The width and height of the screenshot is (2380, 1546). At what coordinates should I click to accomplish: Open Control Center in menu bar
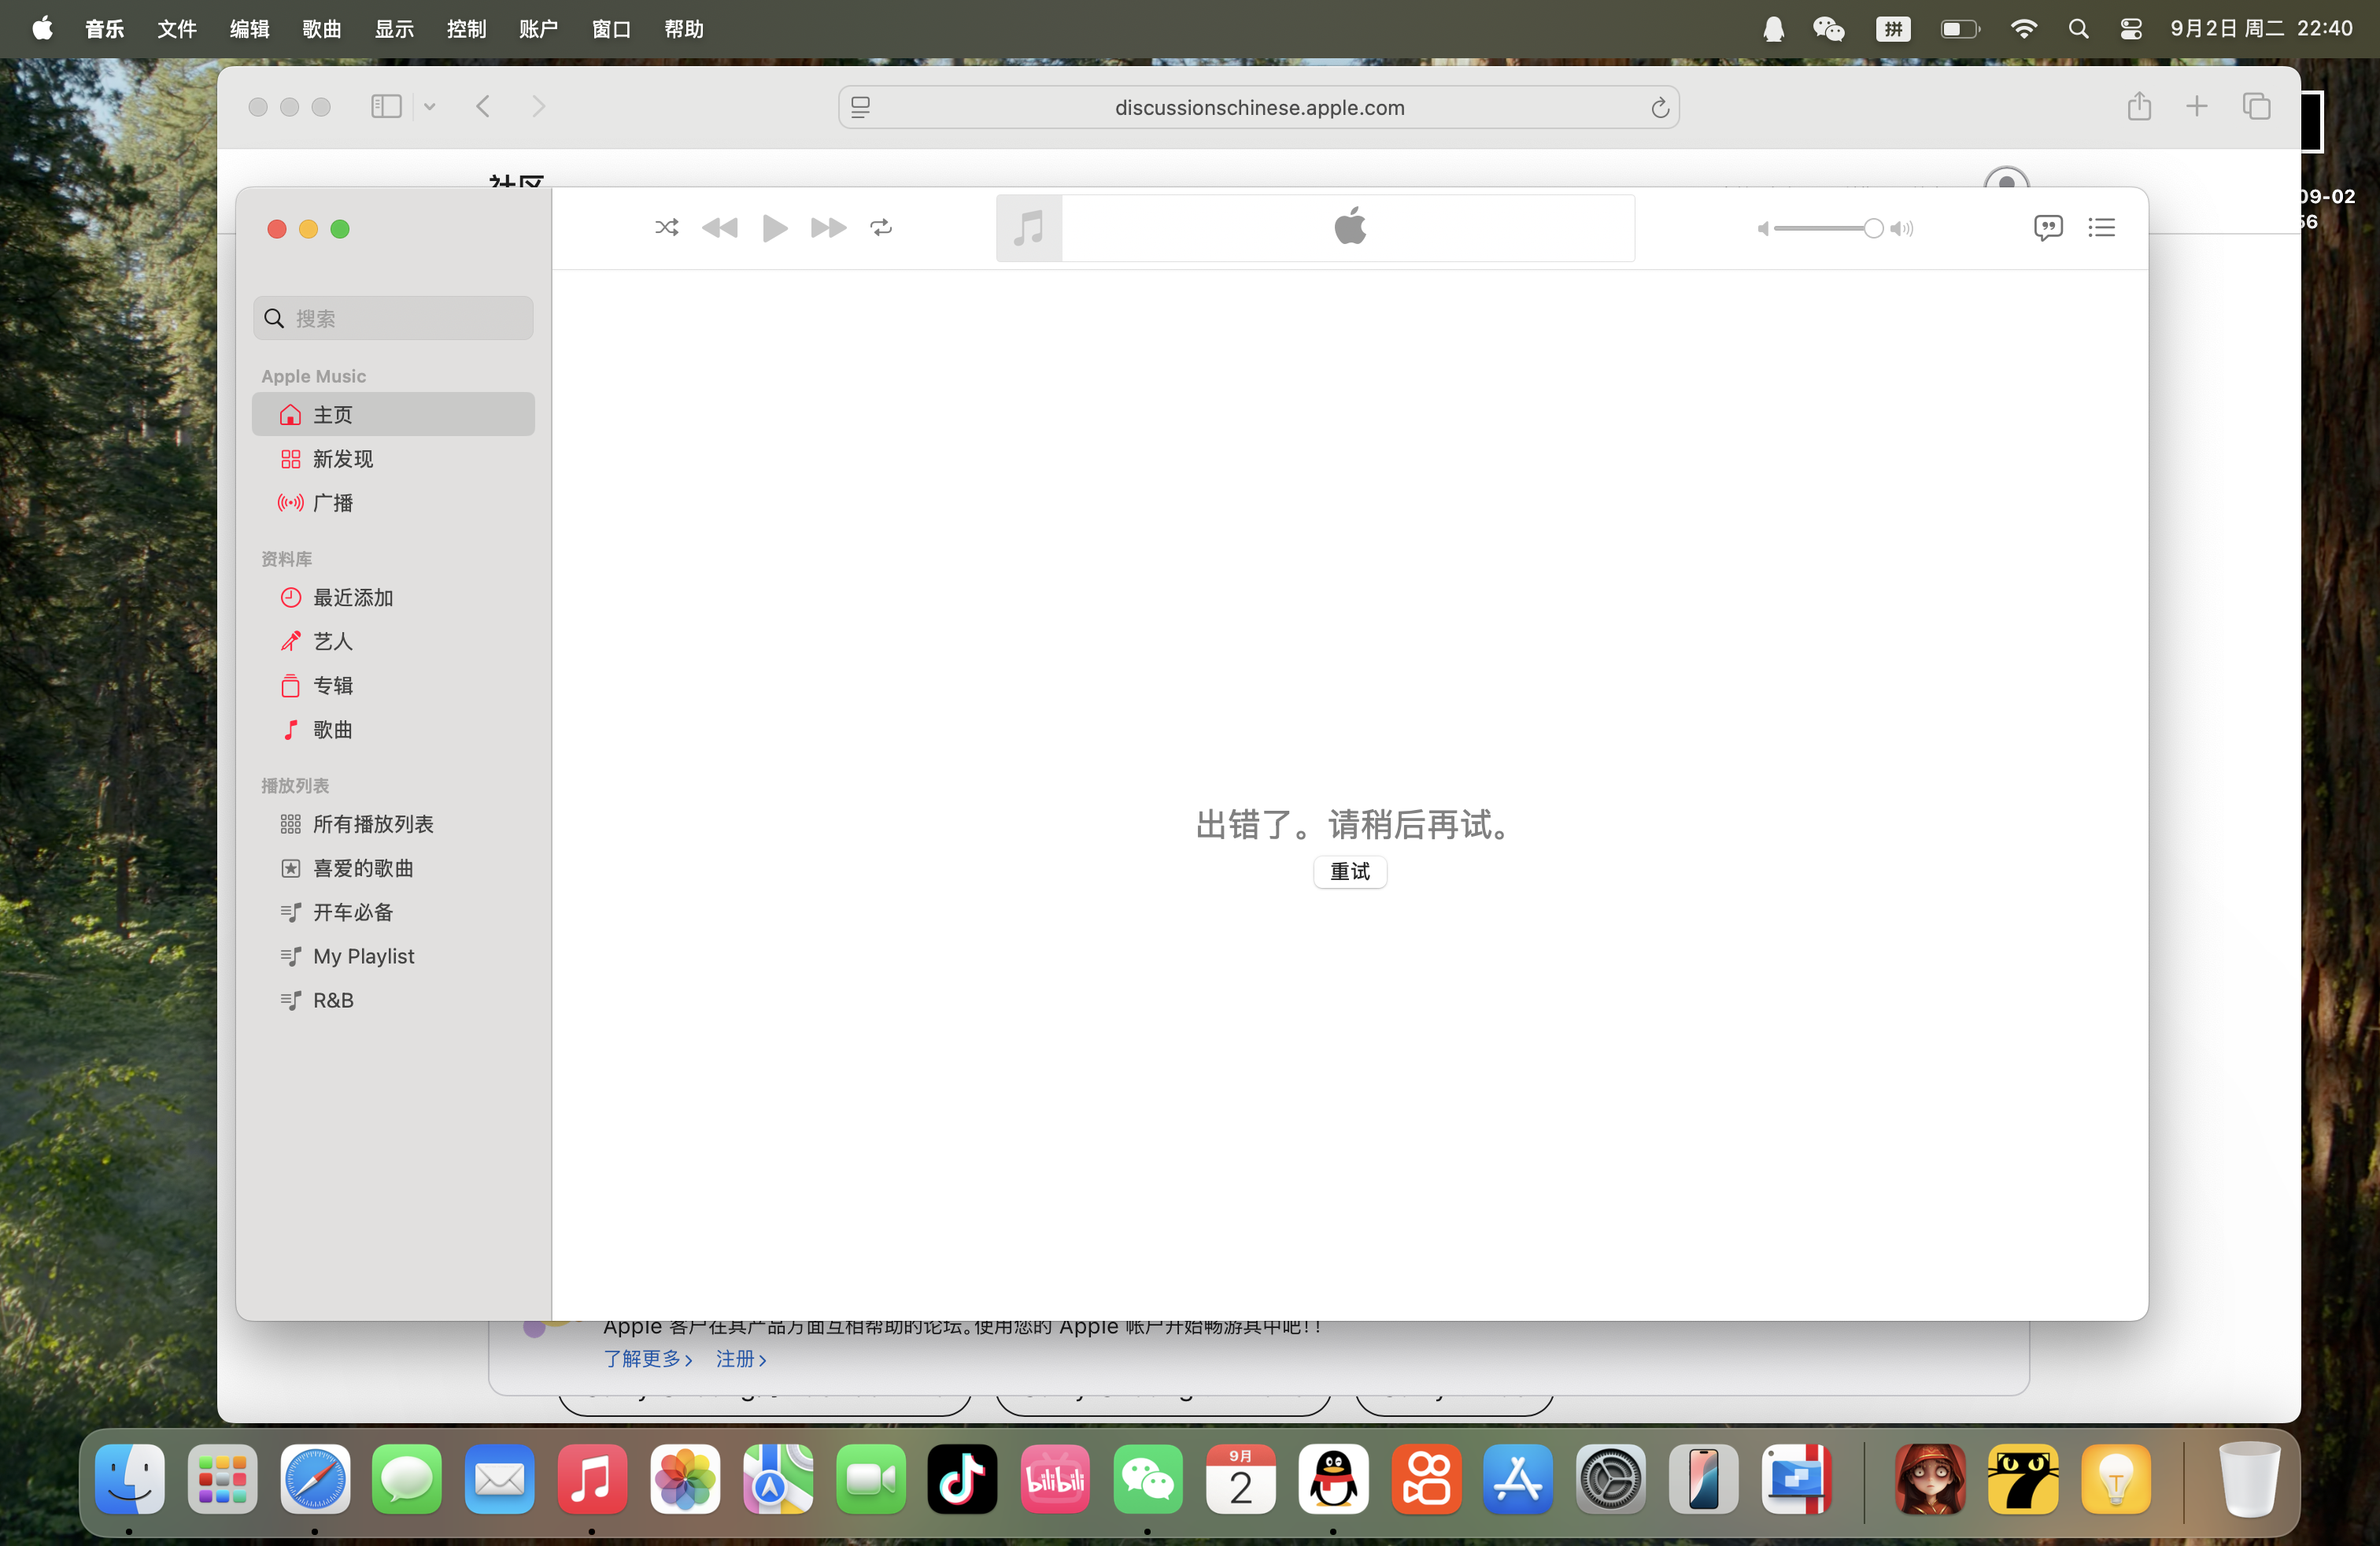pos(2130,29)
